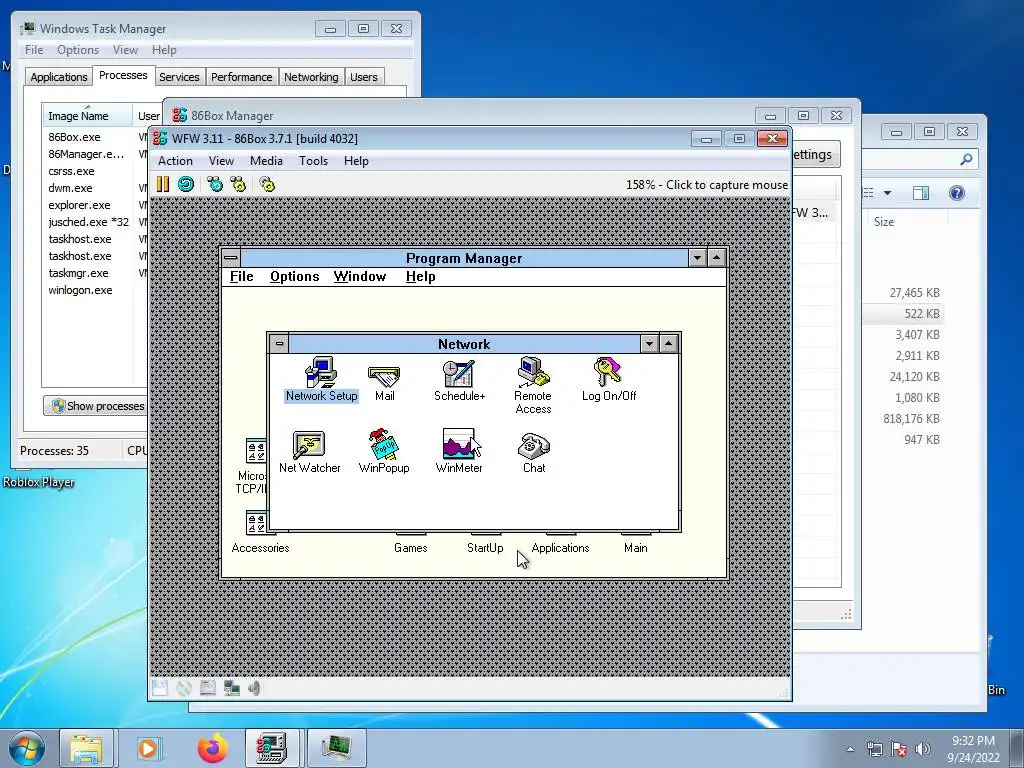Select the WinPopup icon
Image resolution: width=1024 pixels, height=768 pixels.
tap(383, 451)
